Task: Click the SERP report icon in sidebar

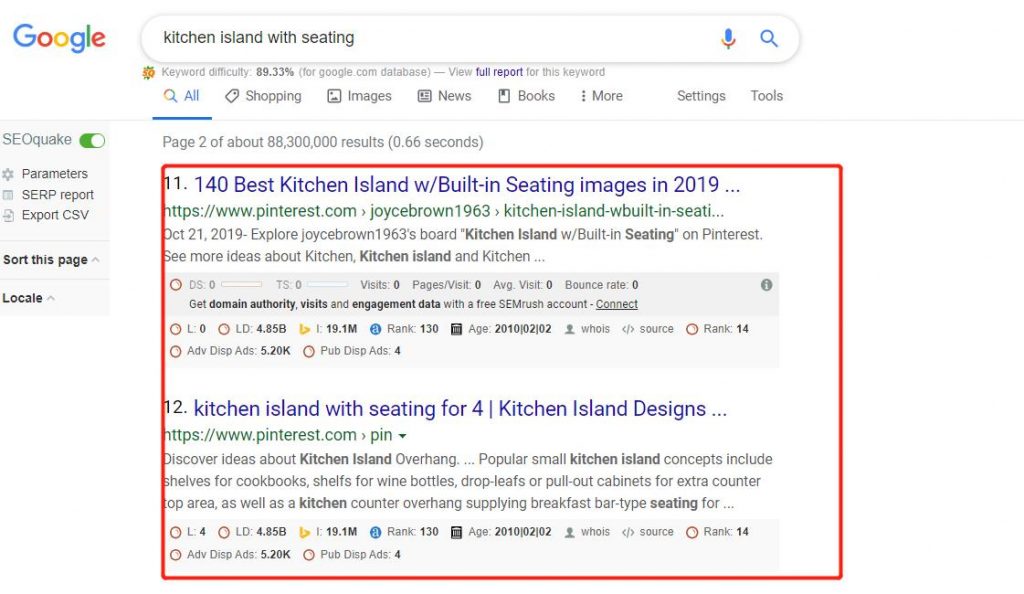Action: click(x=8, y=195)
